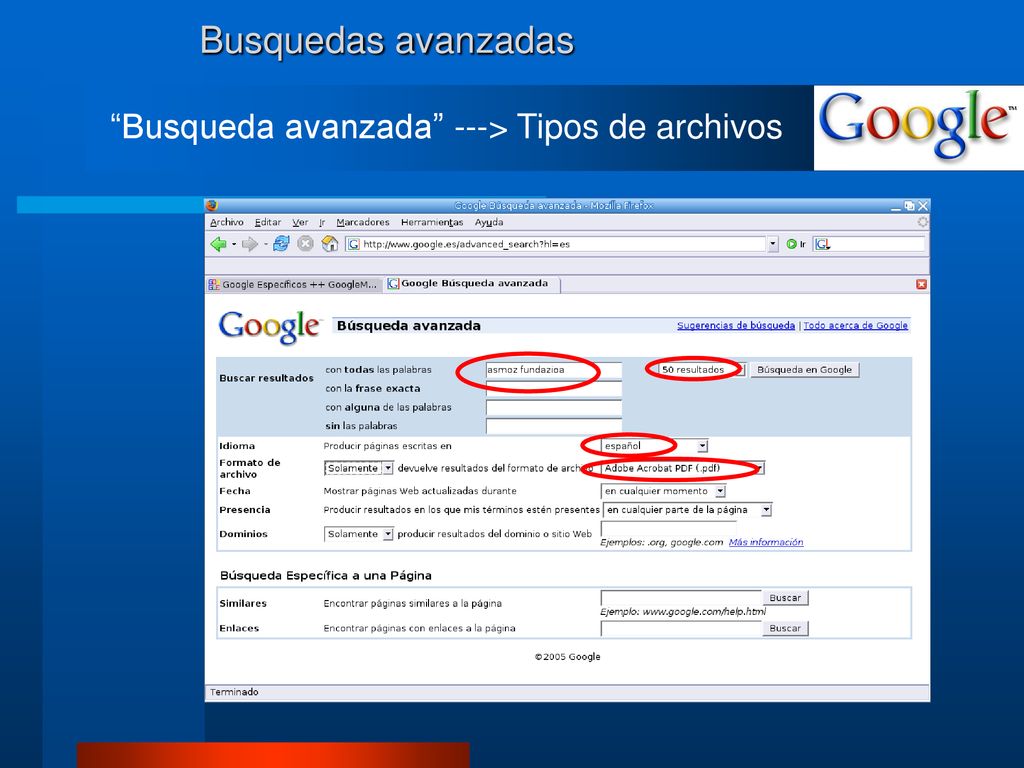Open the Dominios Solamente dropdown
The width and height of the screenshot is (1024, 768).
[x=359, y=534]
